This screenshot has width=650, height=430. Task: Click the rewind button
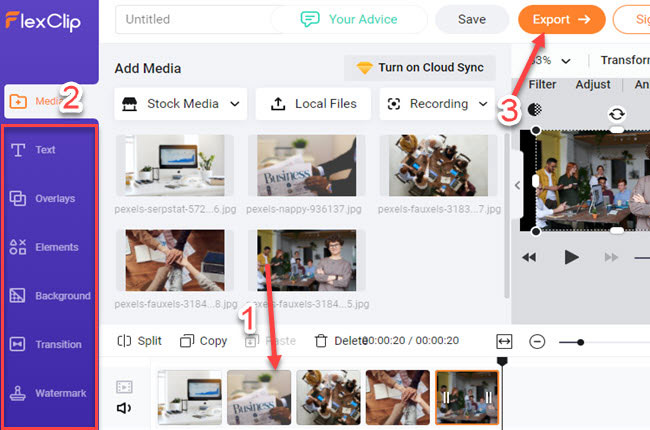(x=529, y=258)
